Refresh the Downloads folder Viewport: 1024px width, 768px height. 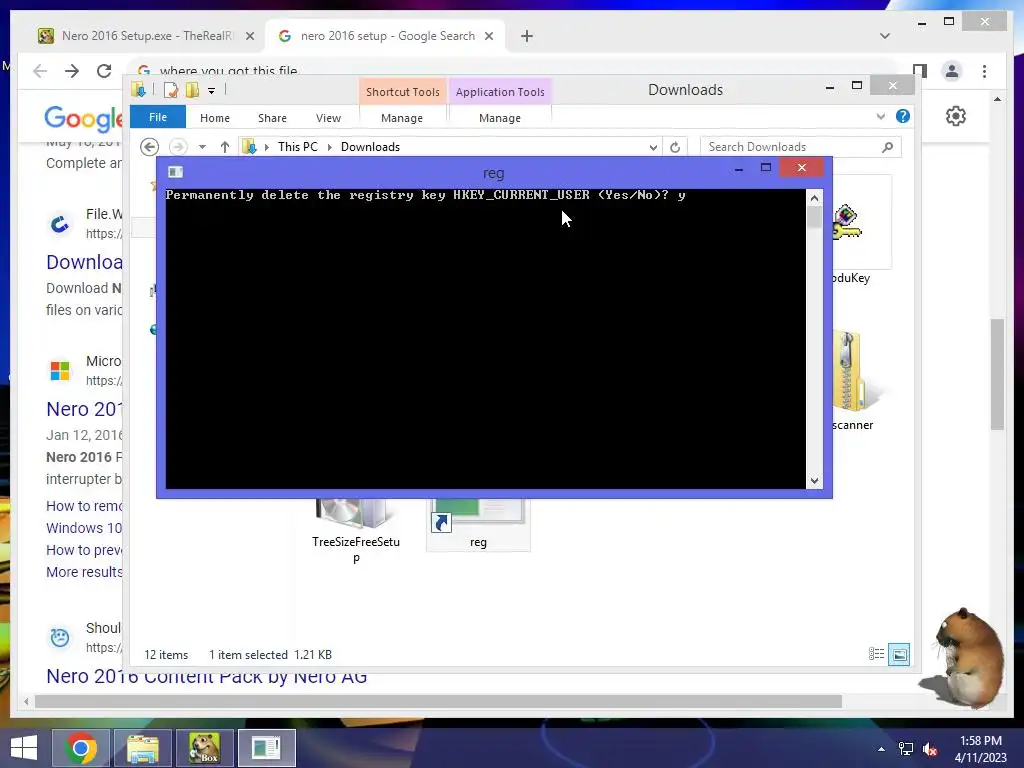(675, 148)
